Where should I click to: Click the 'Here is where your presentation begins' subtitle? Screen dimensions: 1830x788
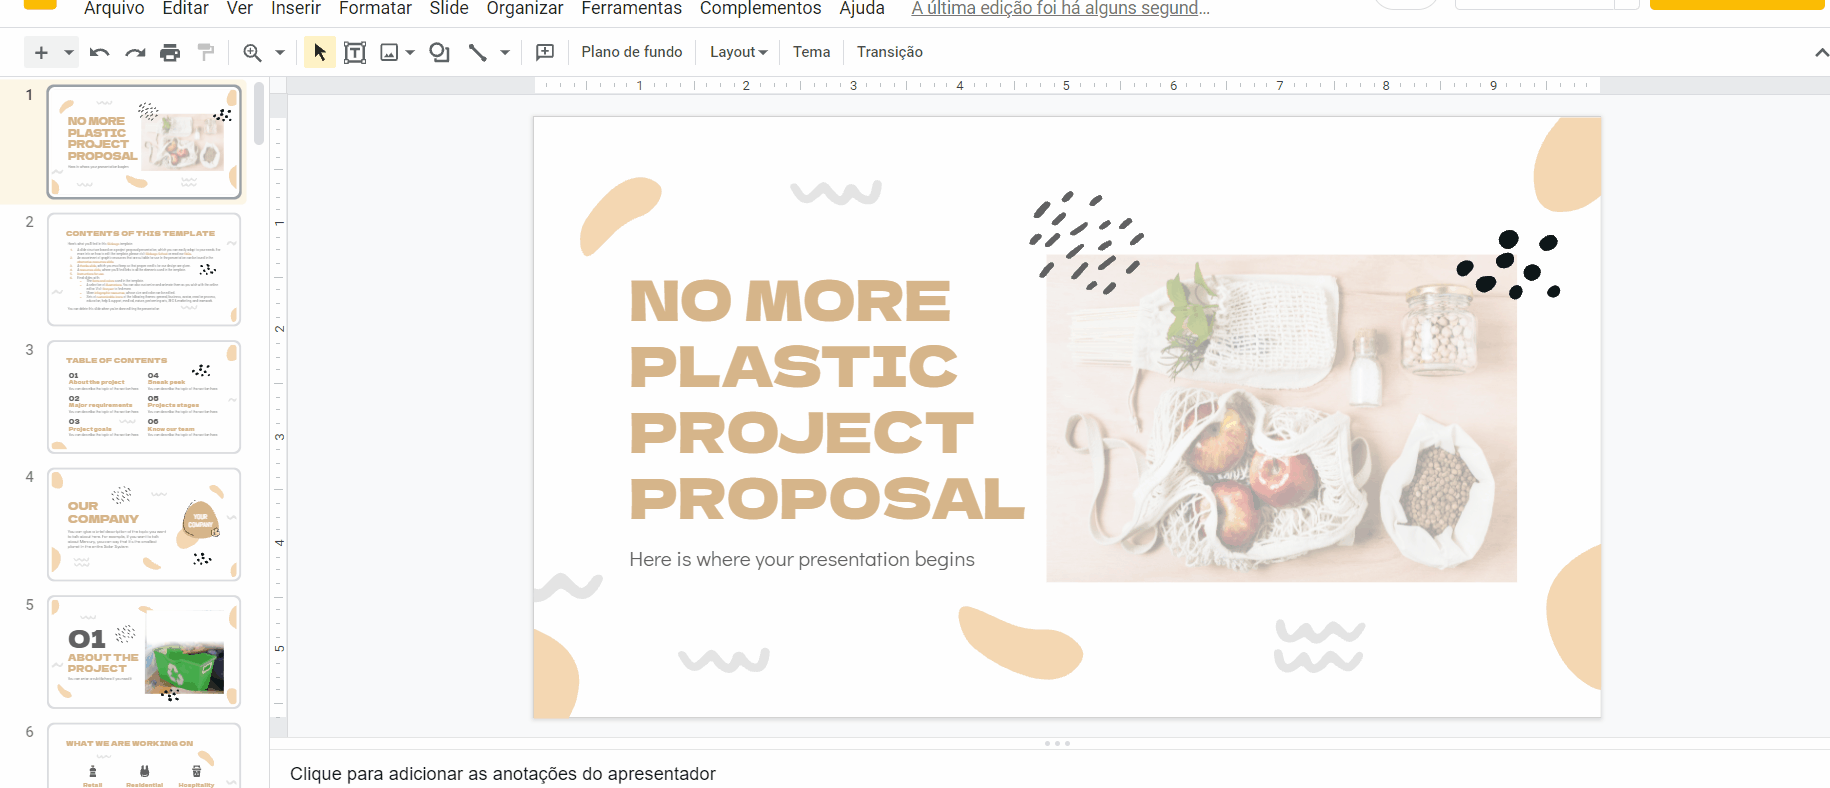click(802, 559)
